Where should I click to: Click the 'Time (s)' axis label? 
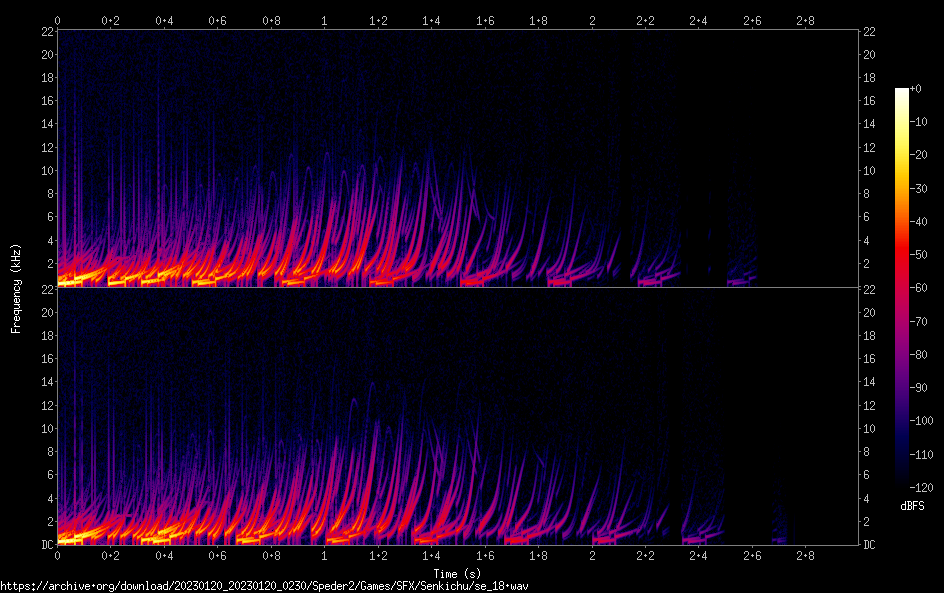[x=457, y=573]
